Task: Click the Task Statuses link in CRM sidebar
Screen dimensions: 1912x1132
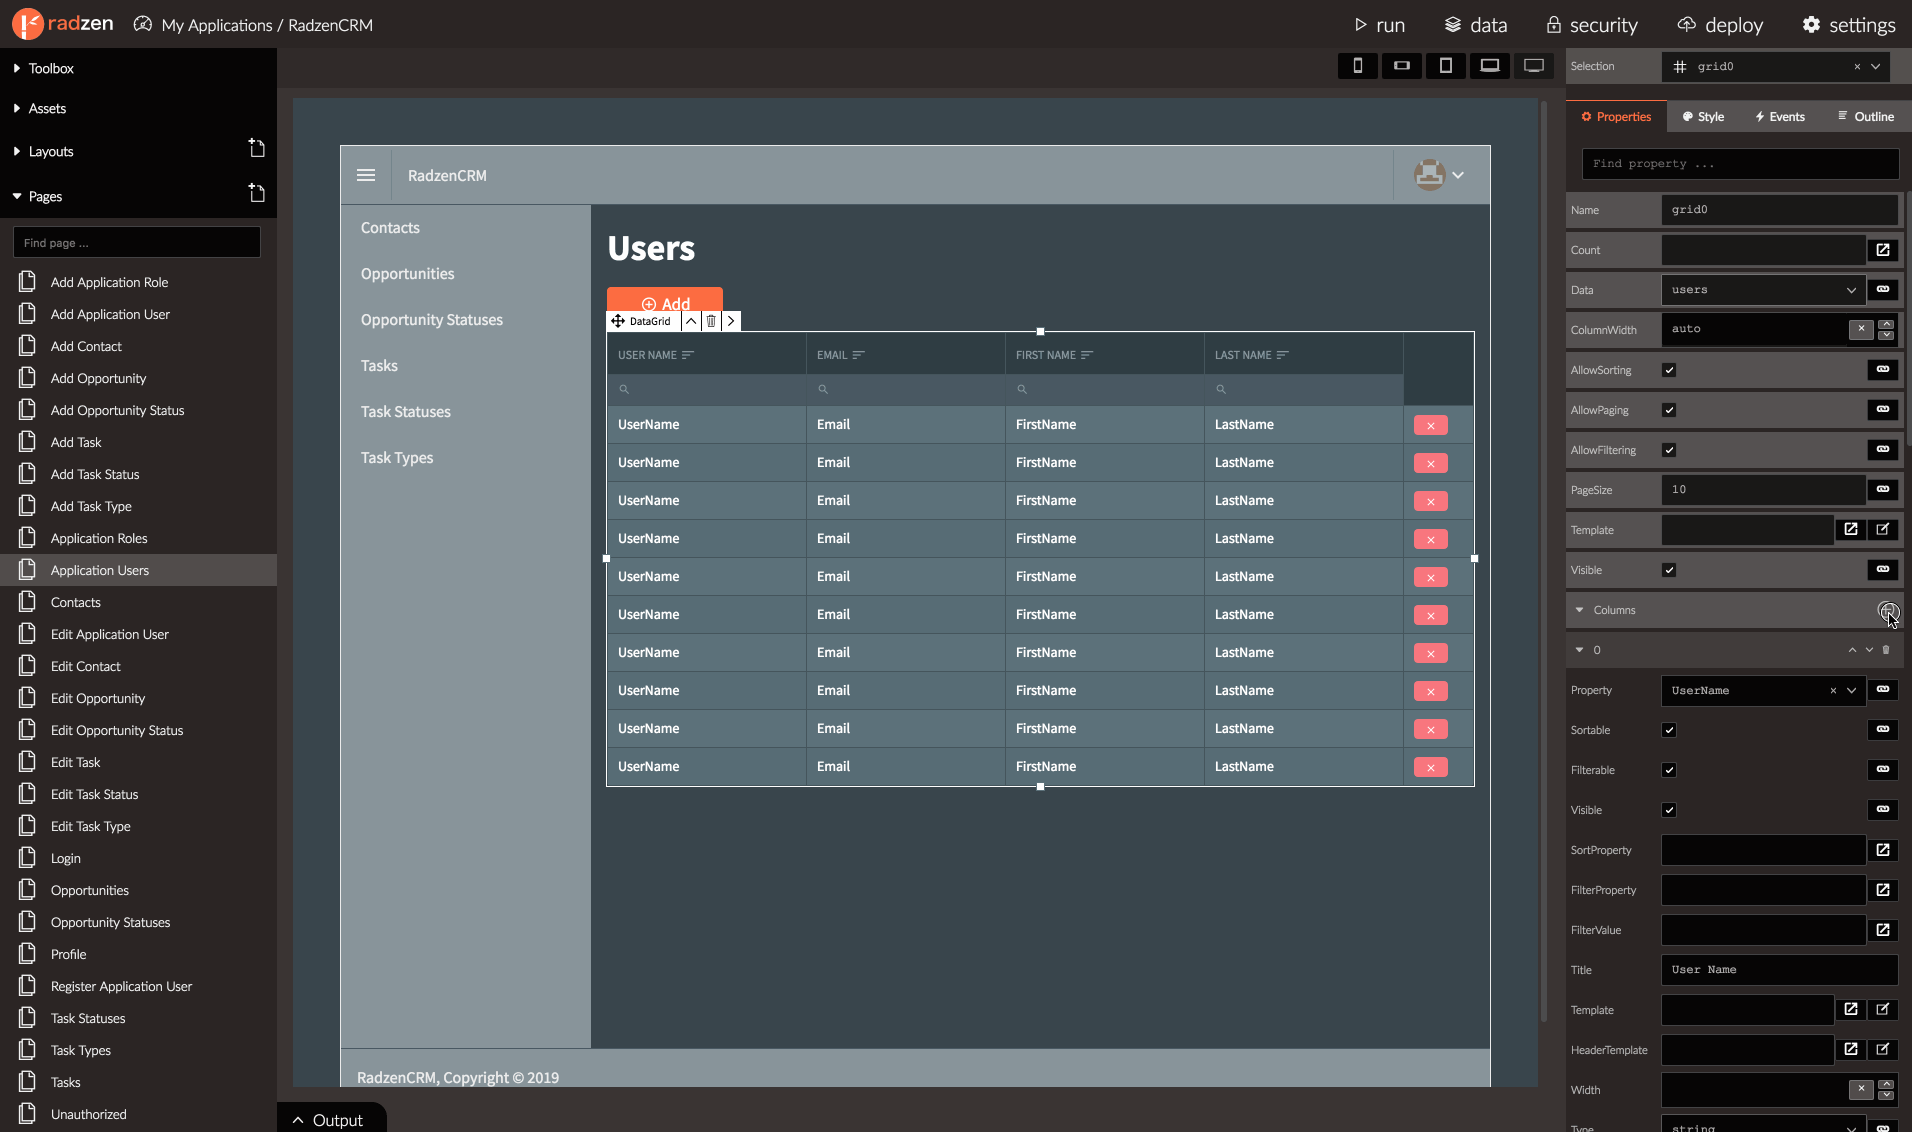Action: point(405,412)
